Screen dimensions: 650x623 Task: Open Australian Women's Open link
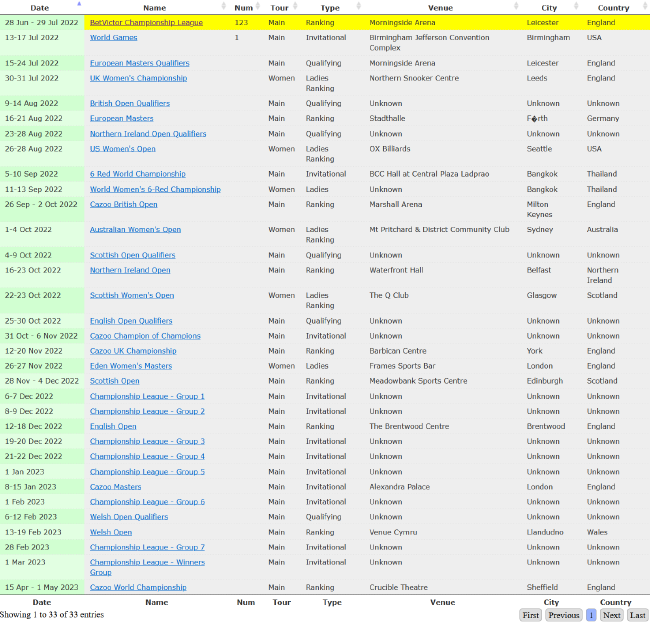coord(136,229)
